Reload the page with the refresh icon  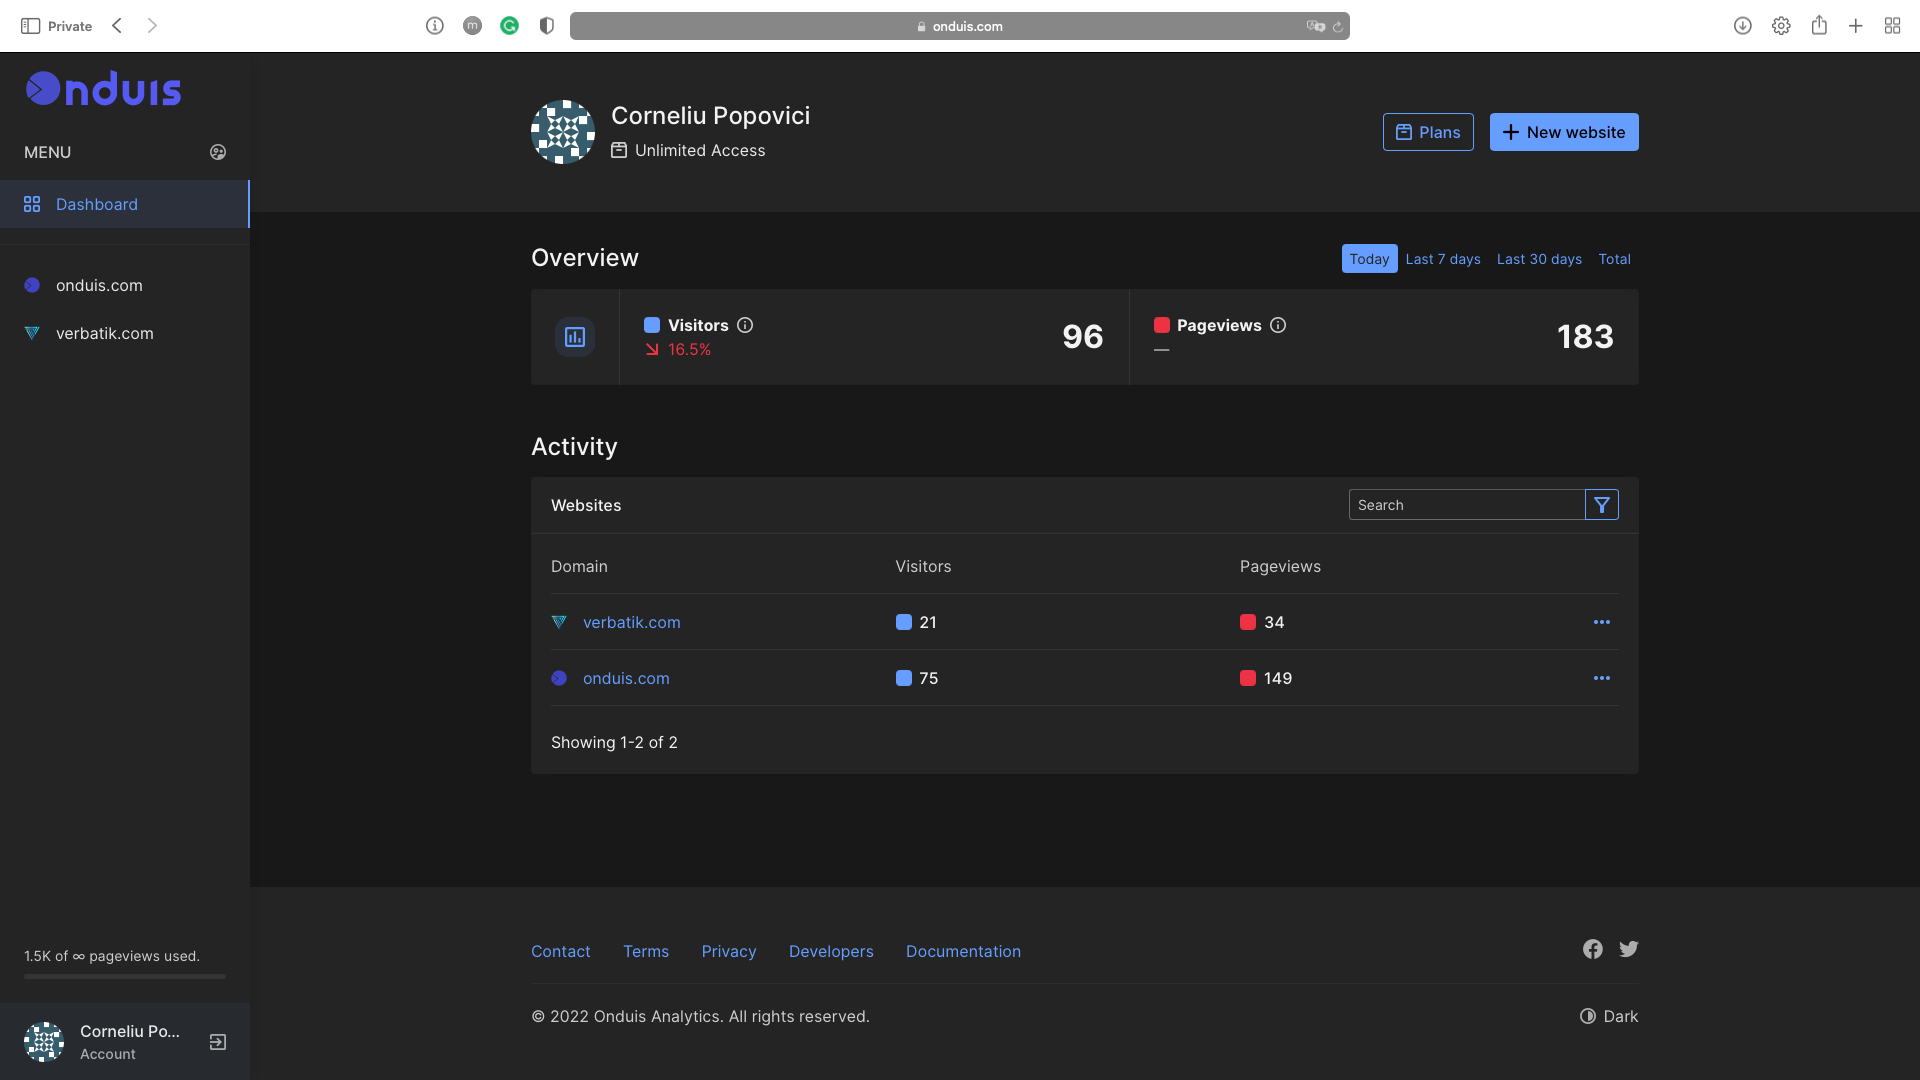tap(1338, 27)
